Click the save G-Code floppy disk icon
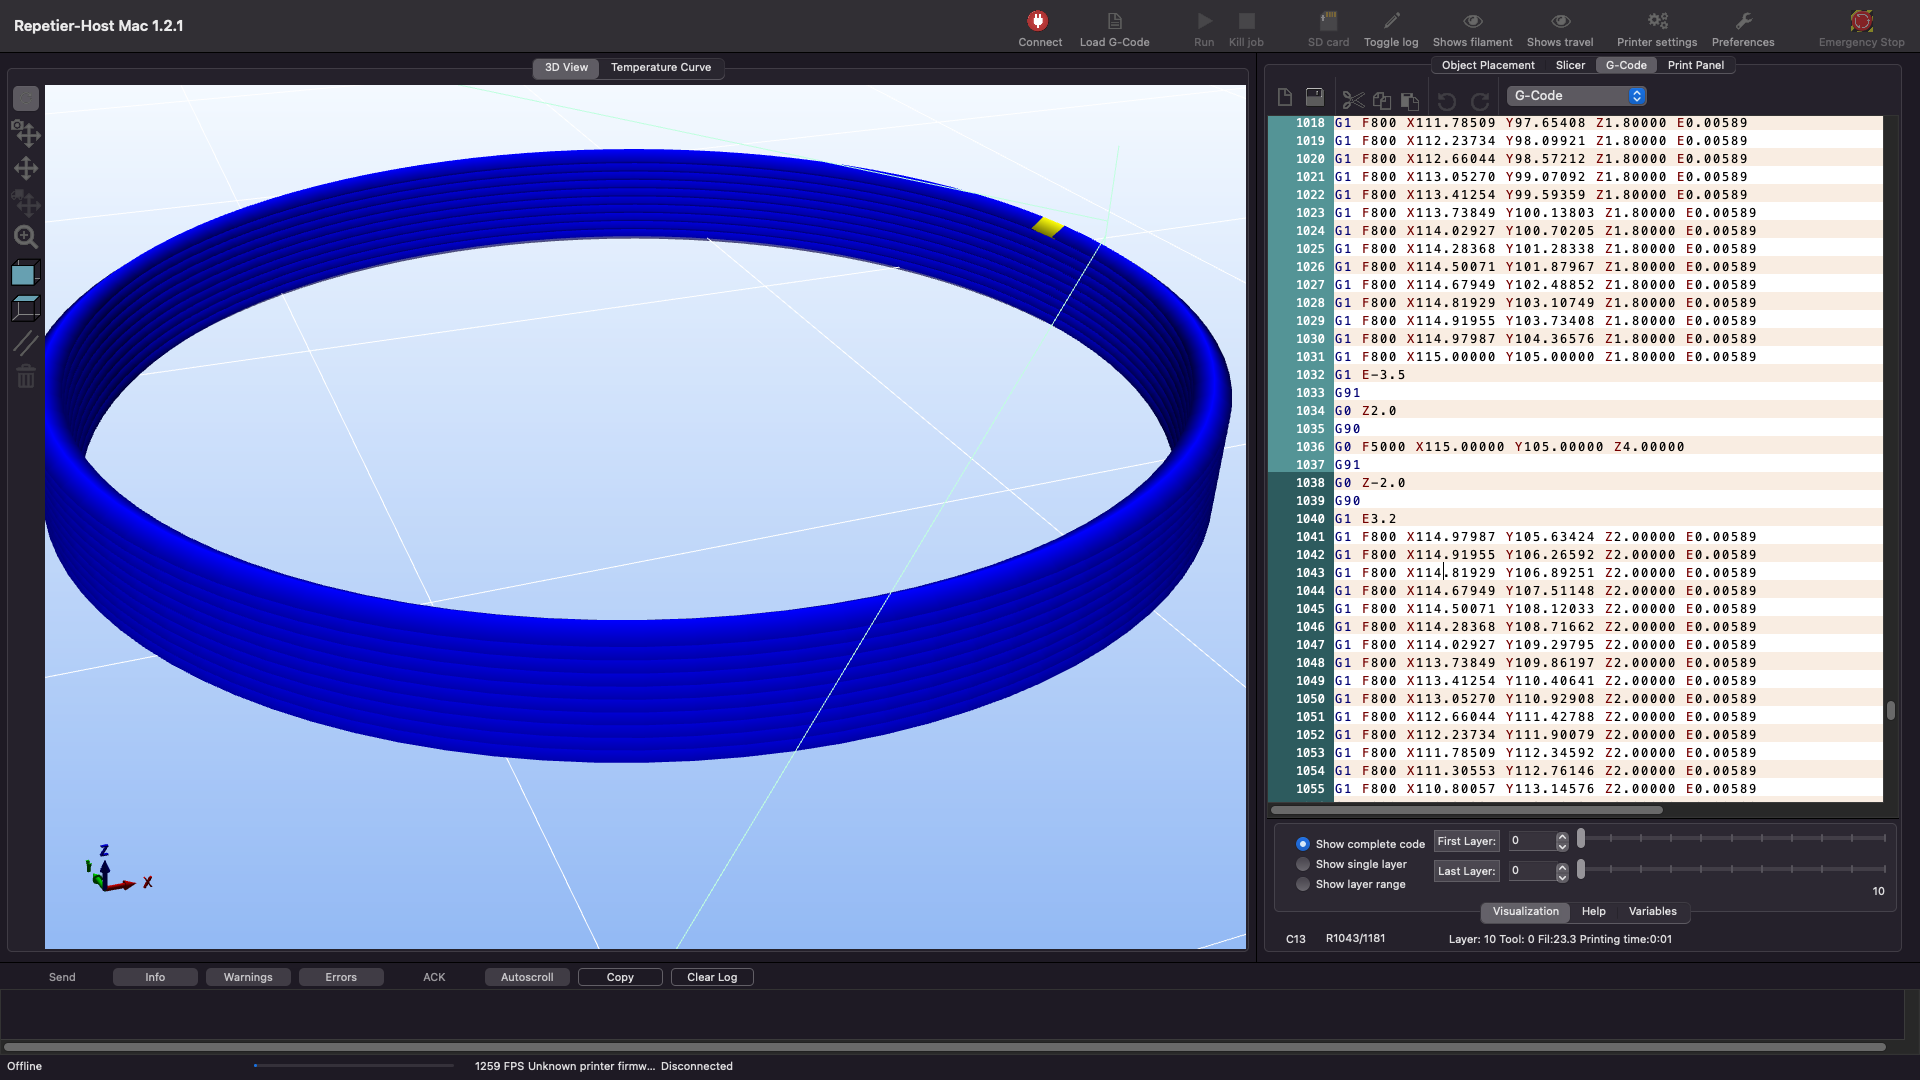This screenshot has width=1920, height=1080. tap(1313, 97)
